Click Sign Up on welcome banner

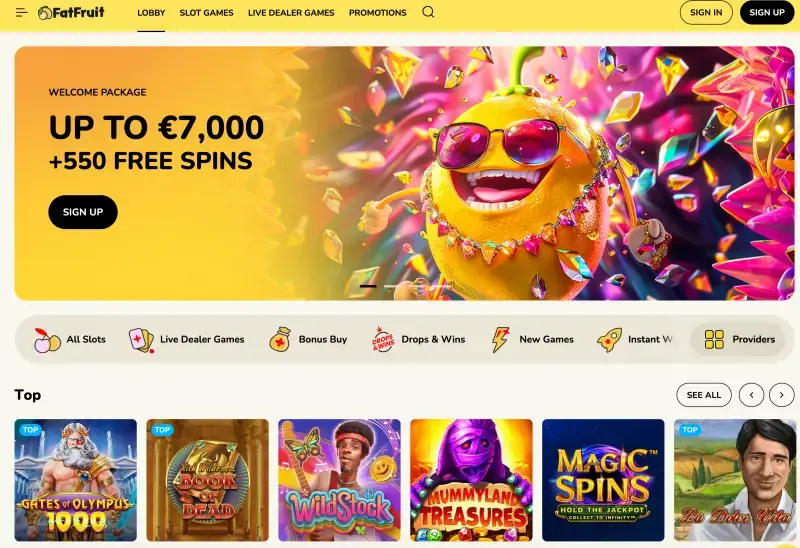click(x=83, y=212)
